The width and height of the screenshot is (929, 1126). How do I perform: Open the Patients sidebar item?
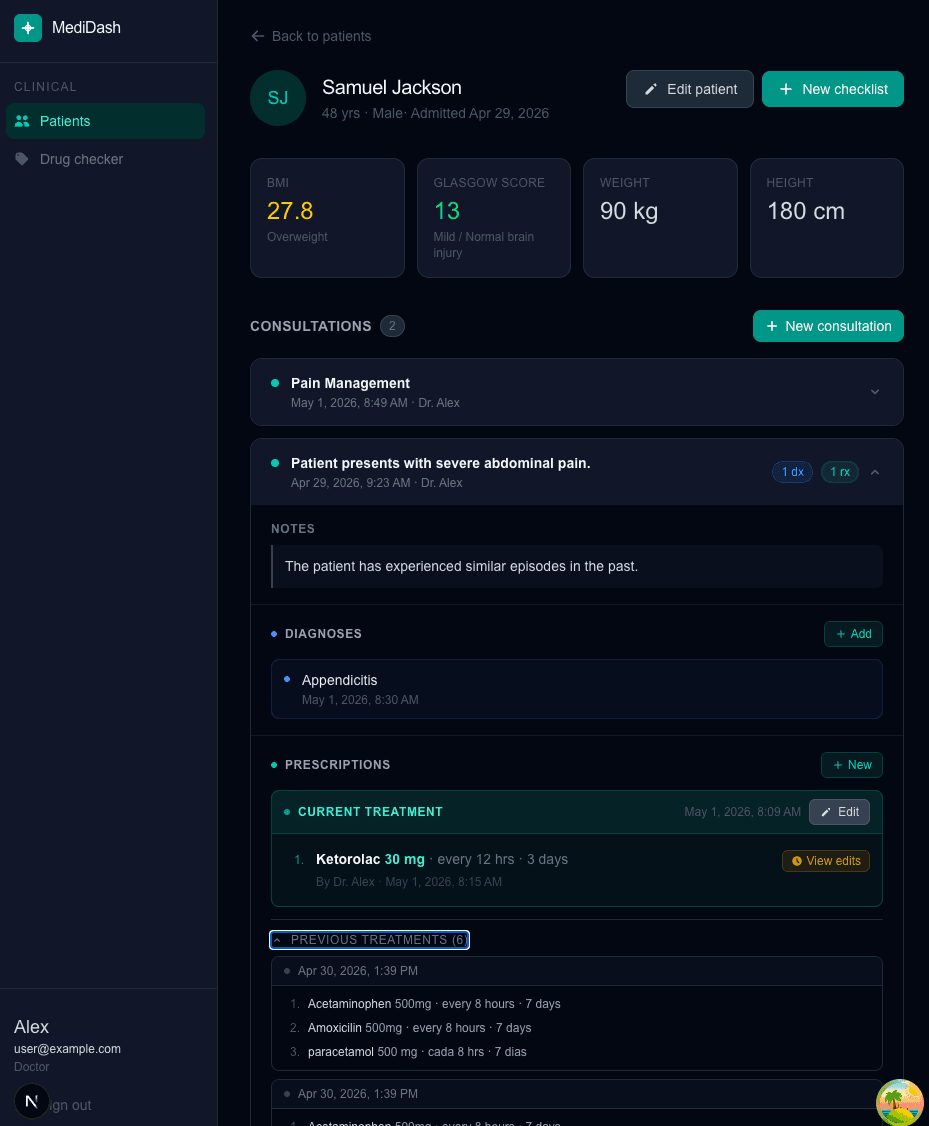(x=106, y=121)
